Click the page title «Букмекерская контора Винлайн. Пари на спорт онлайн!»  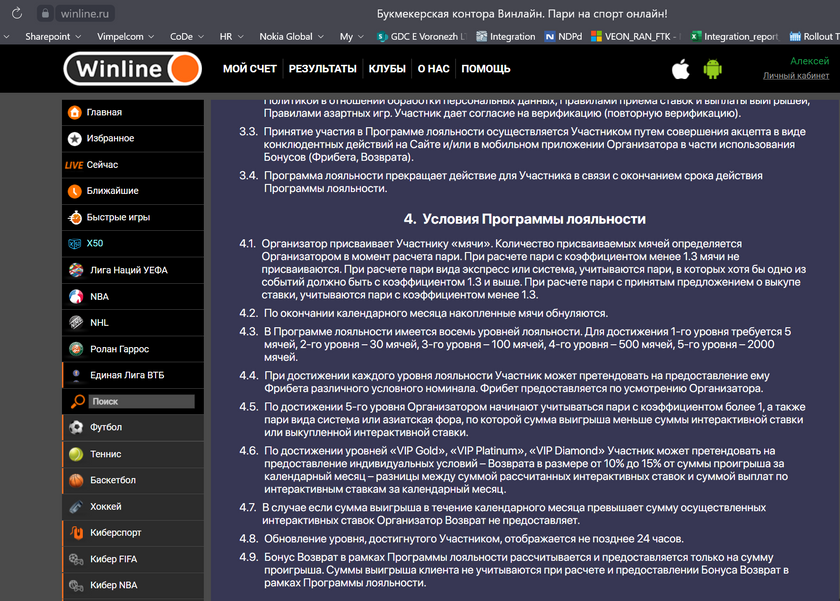(522, 13)
